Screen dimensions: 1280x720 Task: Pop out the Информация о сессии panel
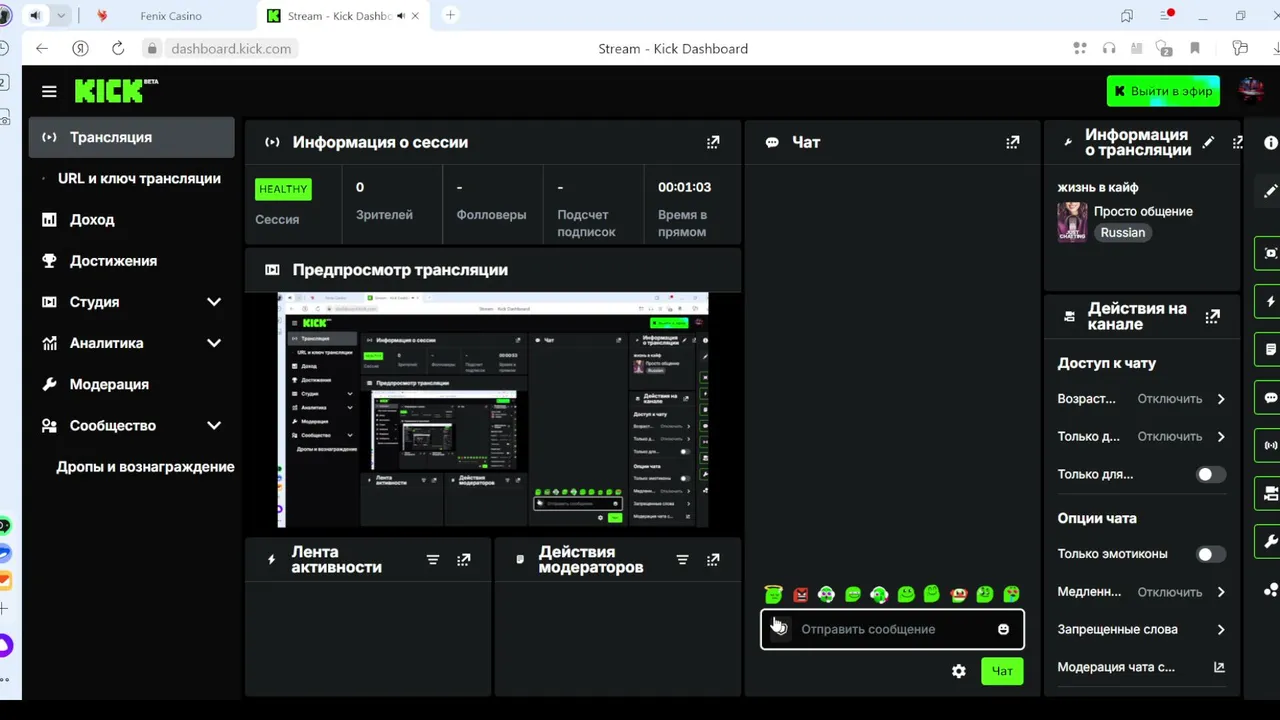tap(713, 142)
